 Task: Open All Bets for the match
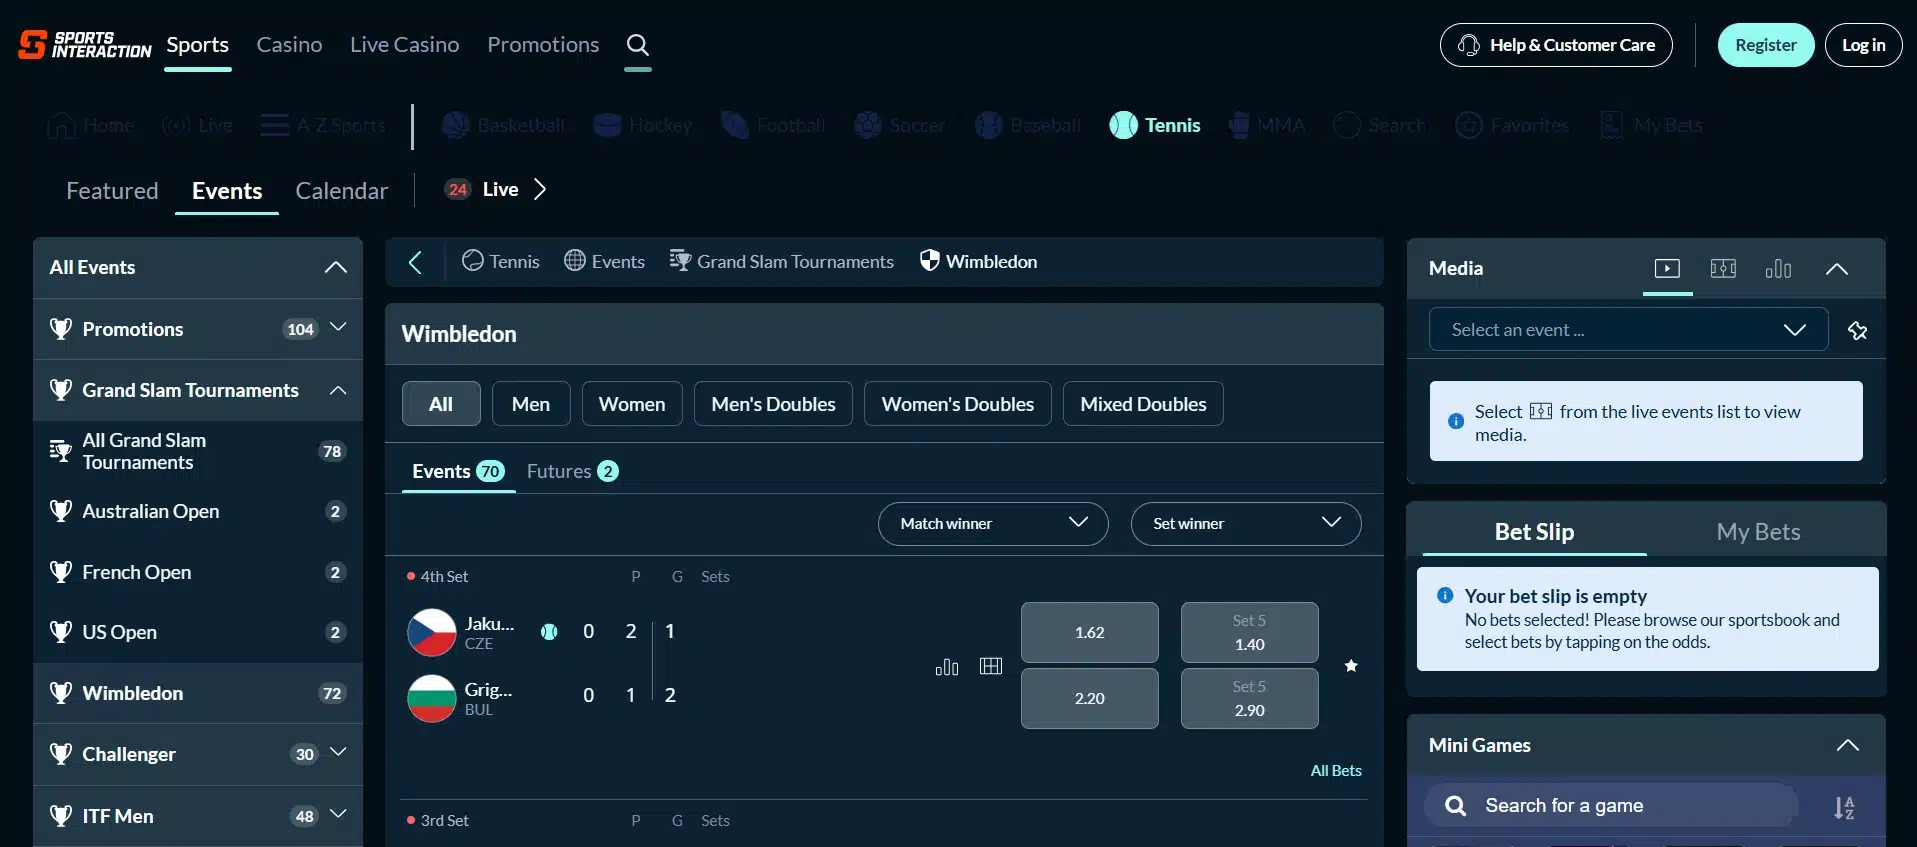pos(1336,771)
